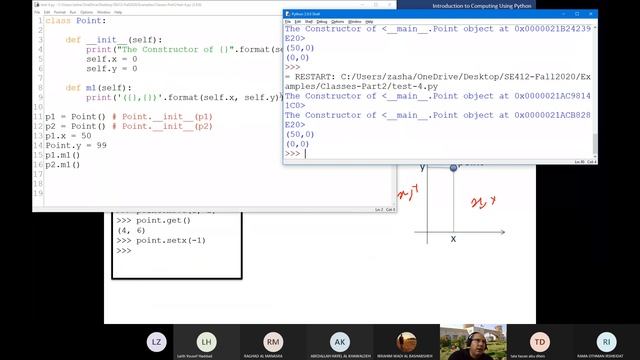This screenshot has height=360, width=640.
Task: Click blue point dot on slide graph
Action: [453, 168]
